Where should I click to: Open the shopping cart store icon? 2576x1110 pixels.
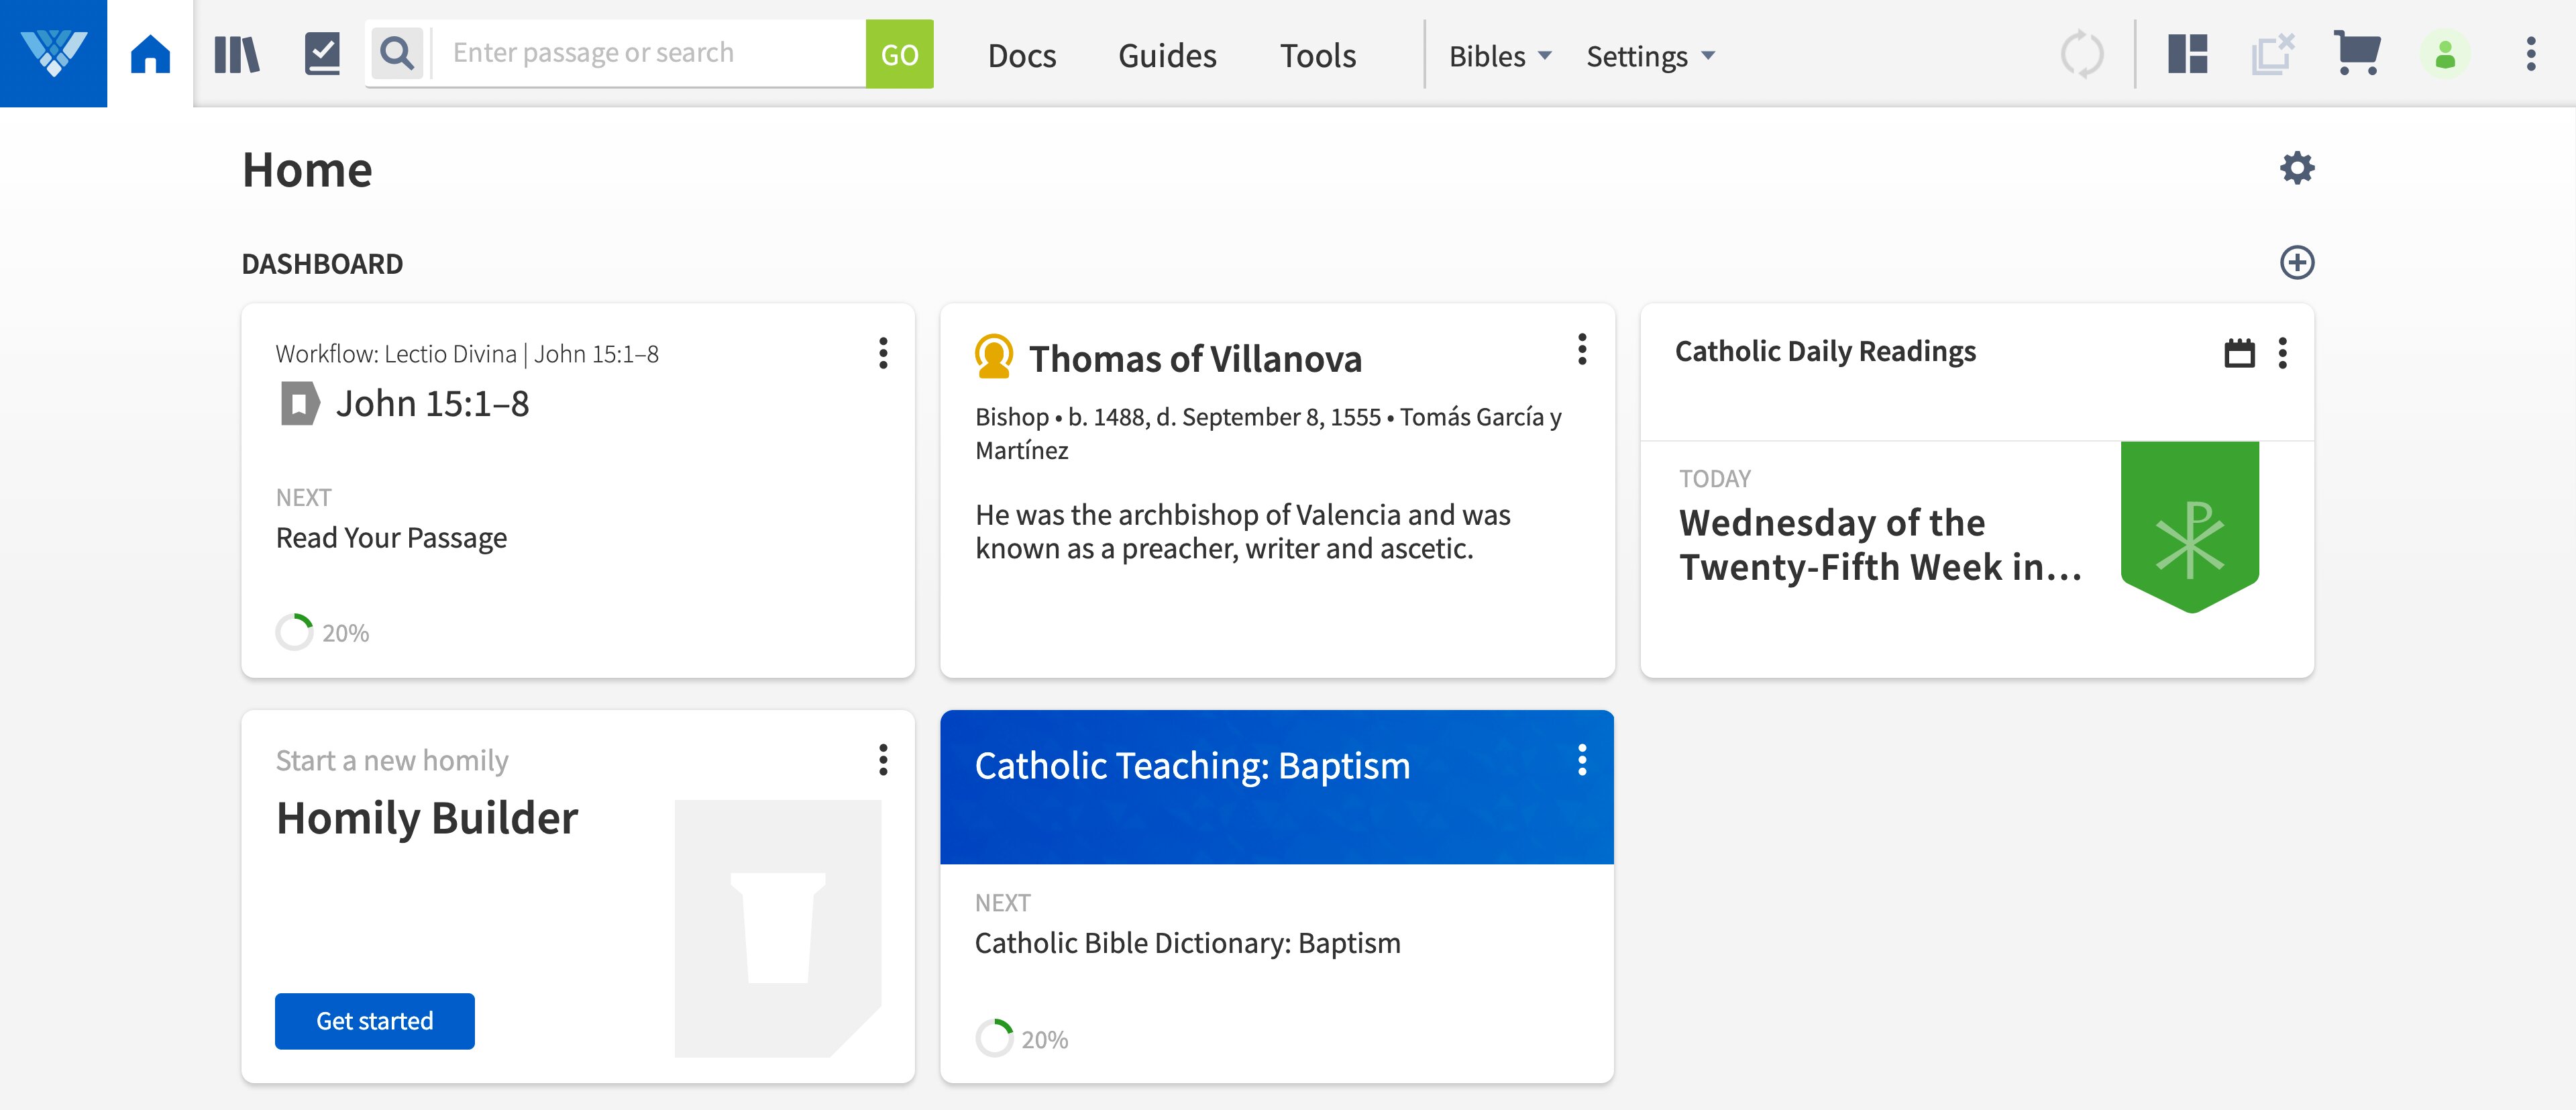pyautogui.click(x=2356, y=53)
